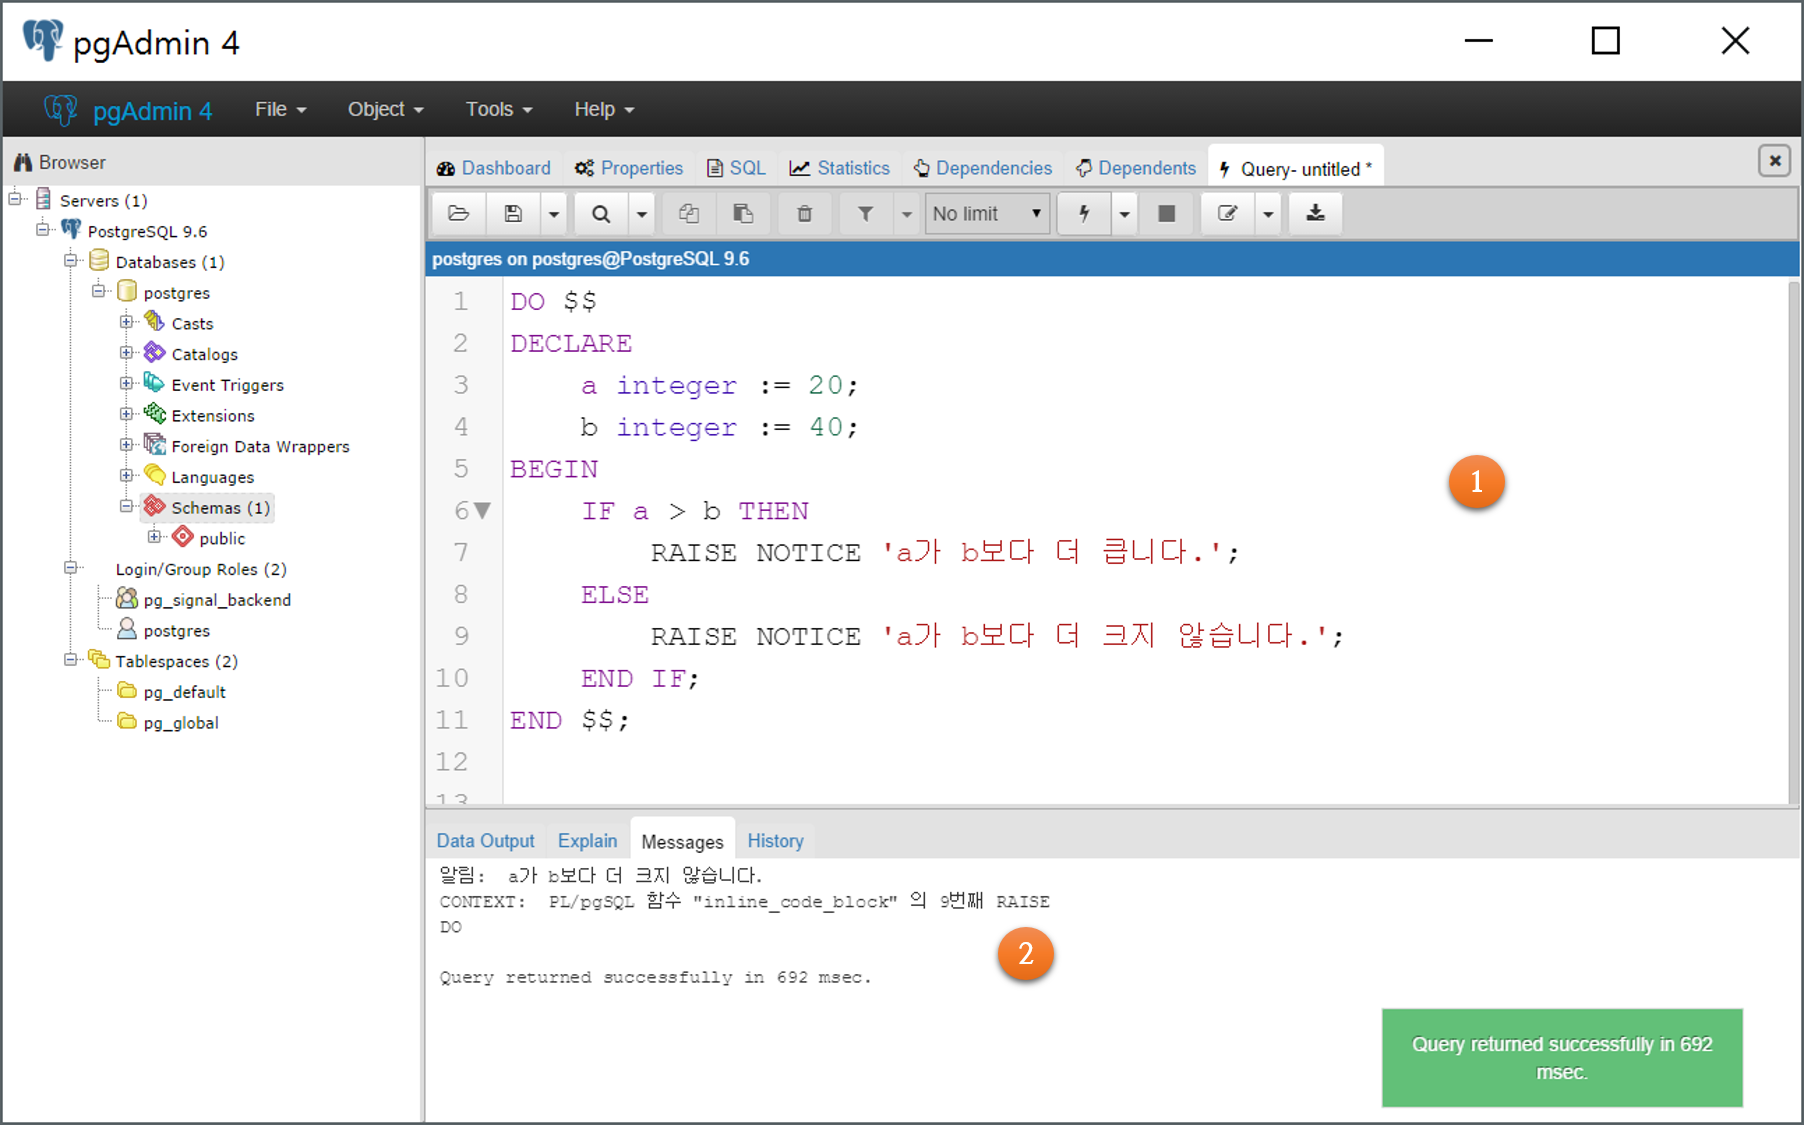This screenshot has width=1804, height=1125.
Task: Switch to the Properties tab
Action: [x=629, y=168]
